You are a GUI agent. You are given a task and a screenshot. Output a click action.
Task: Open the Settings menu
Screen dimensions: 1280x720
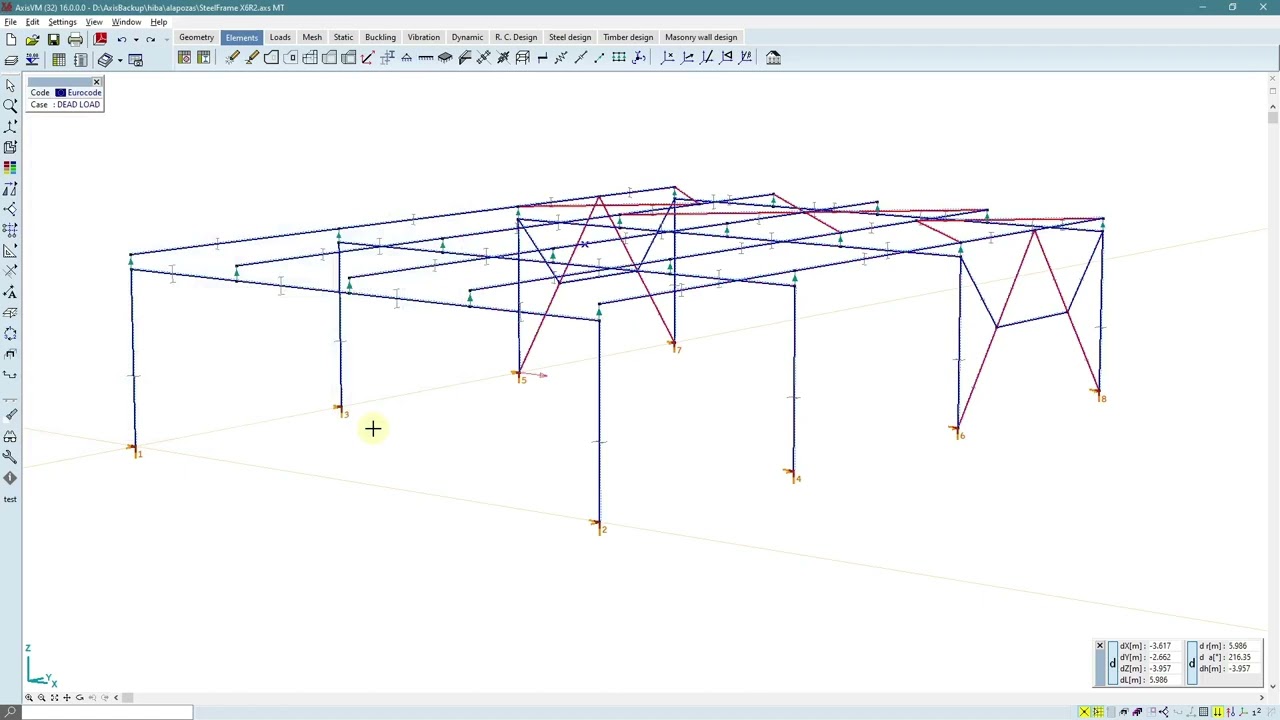62,22
